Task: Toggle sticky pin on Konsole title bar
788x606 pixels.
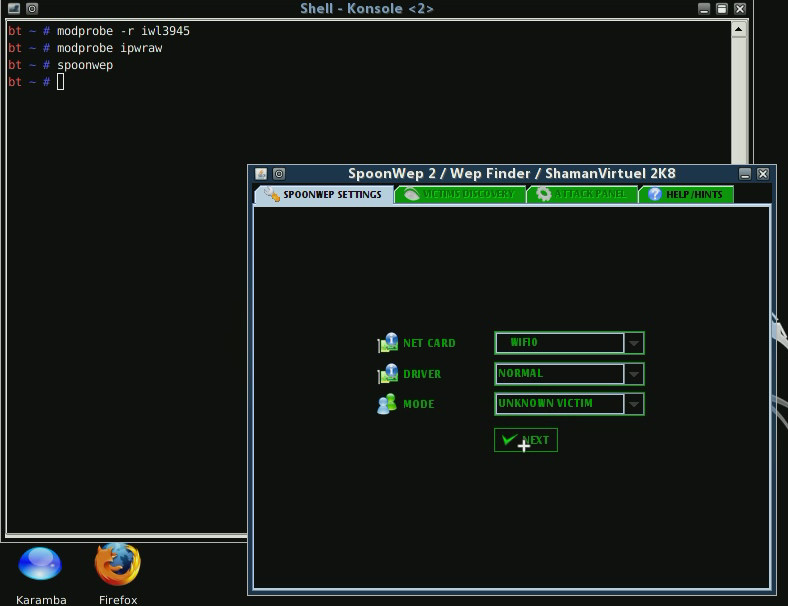Action: 31,9
